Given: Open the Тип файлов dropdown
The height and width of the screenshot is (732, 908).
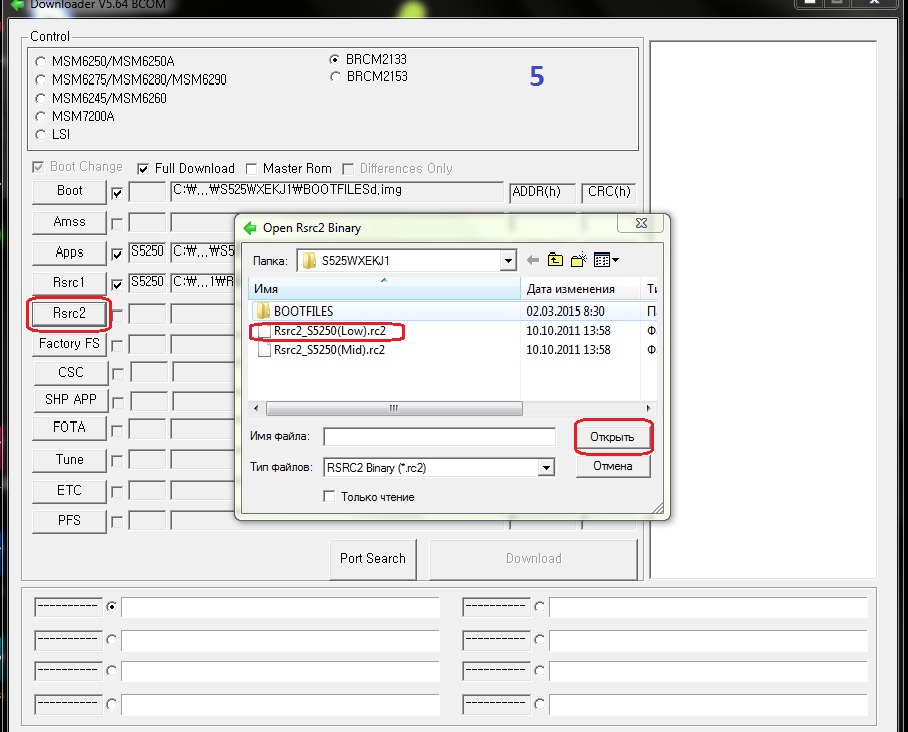Looking at the screenshot, I should (545, 467).
